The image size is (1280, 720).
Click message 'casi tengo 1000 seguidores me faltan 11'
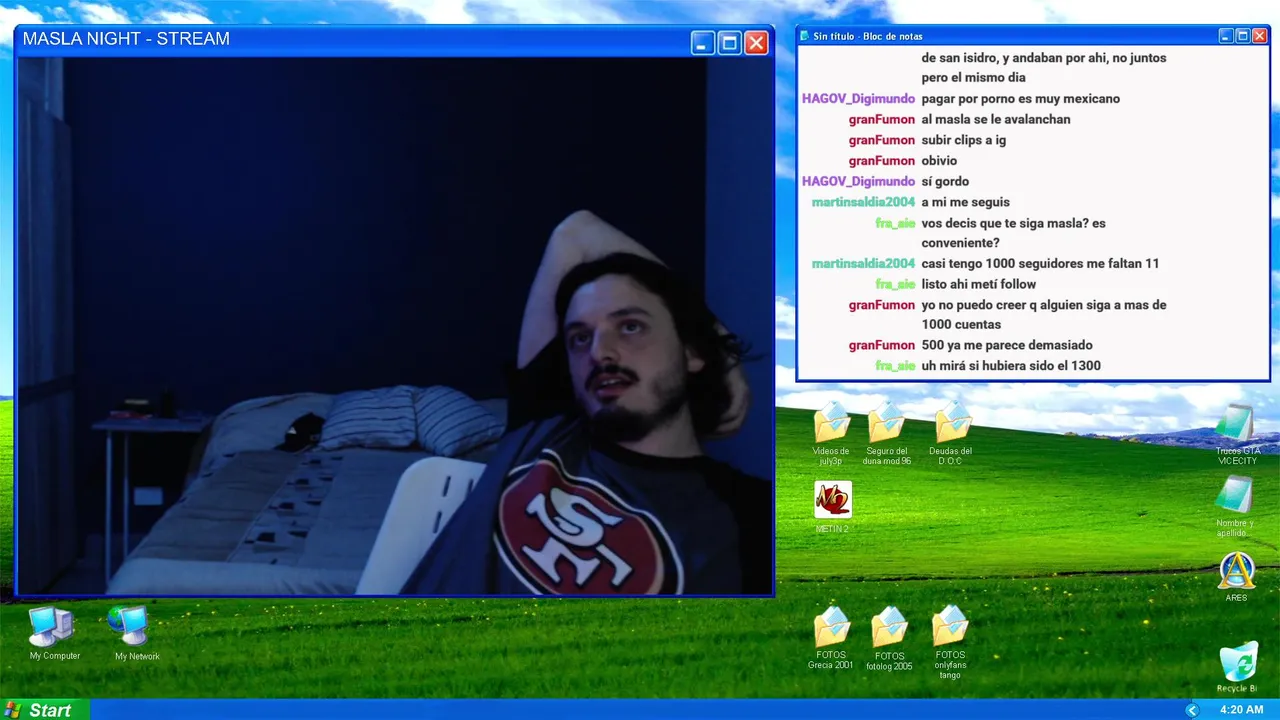(x=1040, y=264)
